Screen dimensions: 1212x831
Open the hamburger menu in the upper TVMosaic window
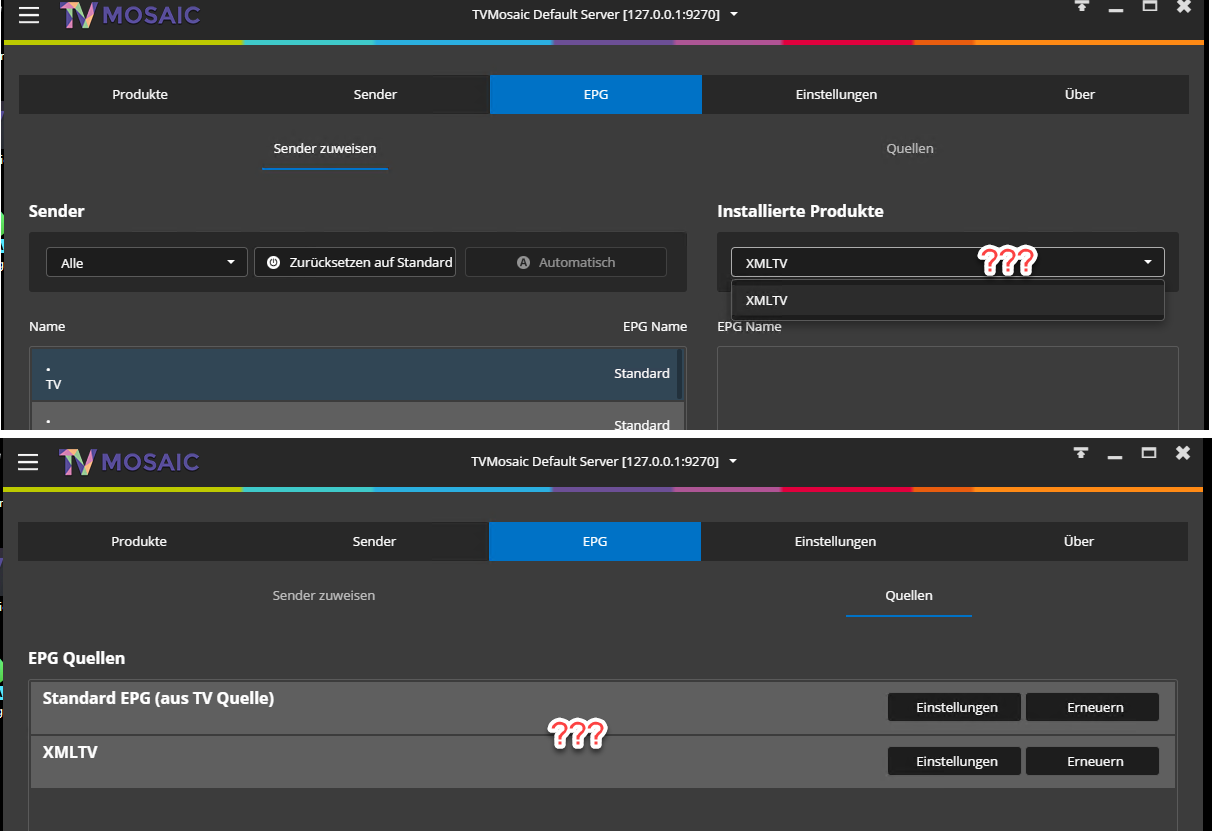pyautogui.click(x=29, y=15)
